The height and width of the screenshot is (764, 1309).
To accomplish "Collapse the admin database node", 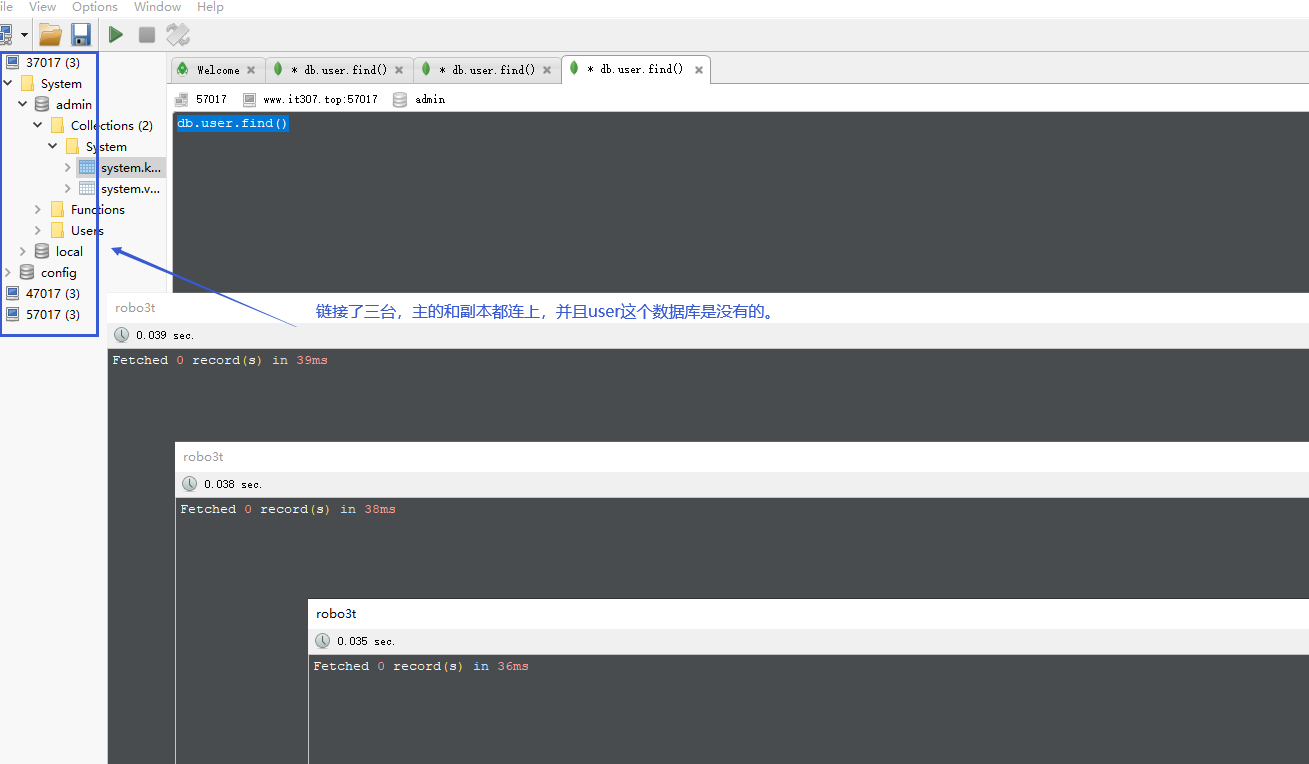I will 23,105.
